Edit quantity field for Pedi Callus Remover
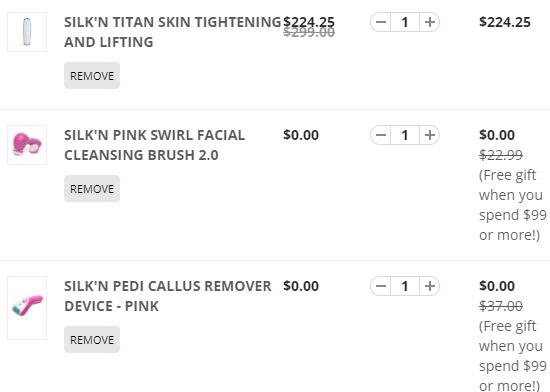550x392 pixels. pyautogui.click(x=405, y=286)
